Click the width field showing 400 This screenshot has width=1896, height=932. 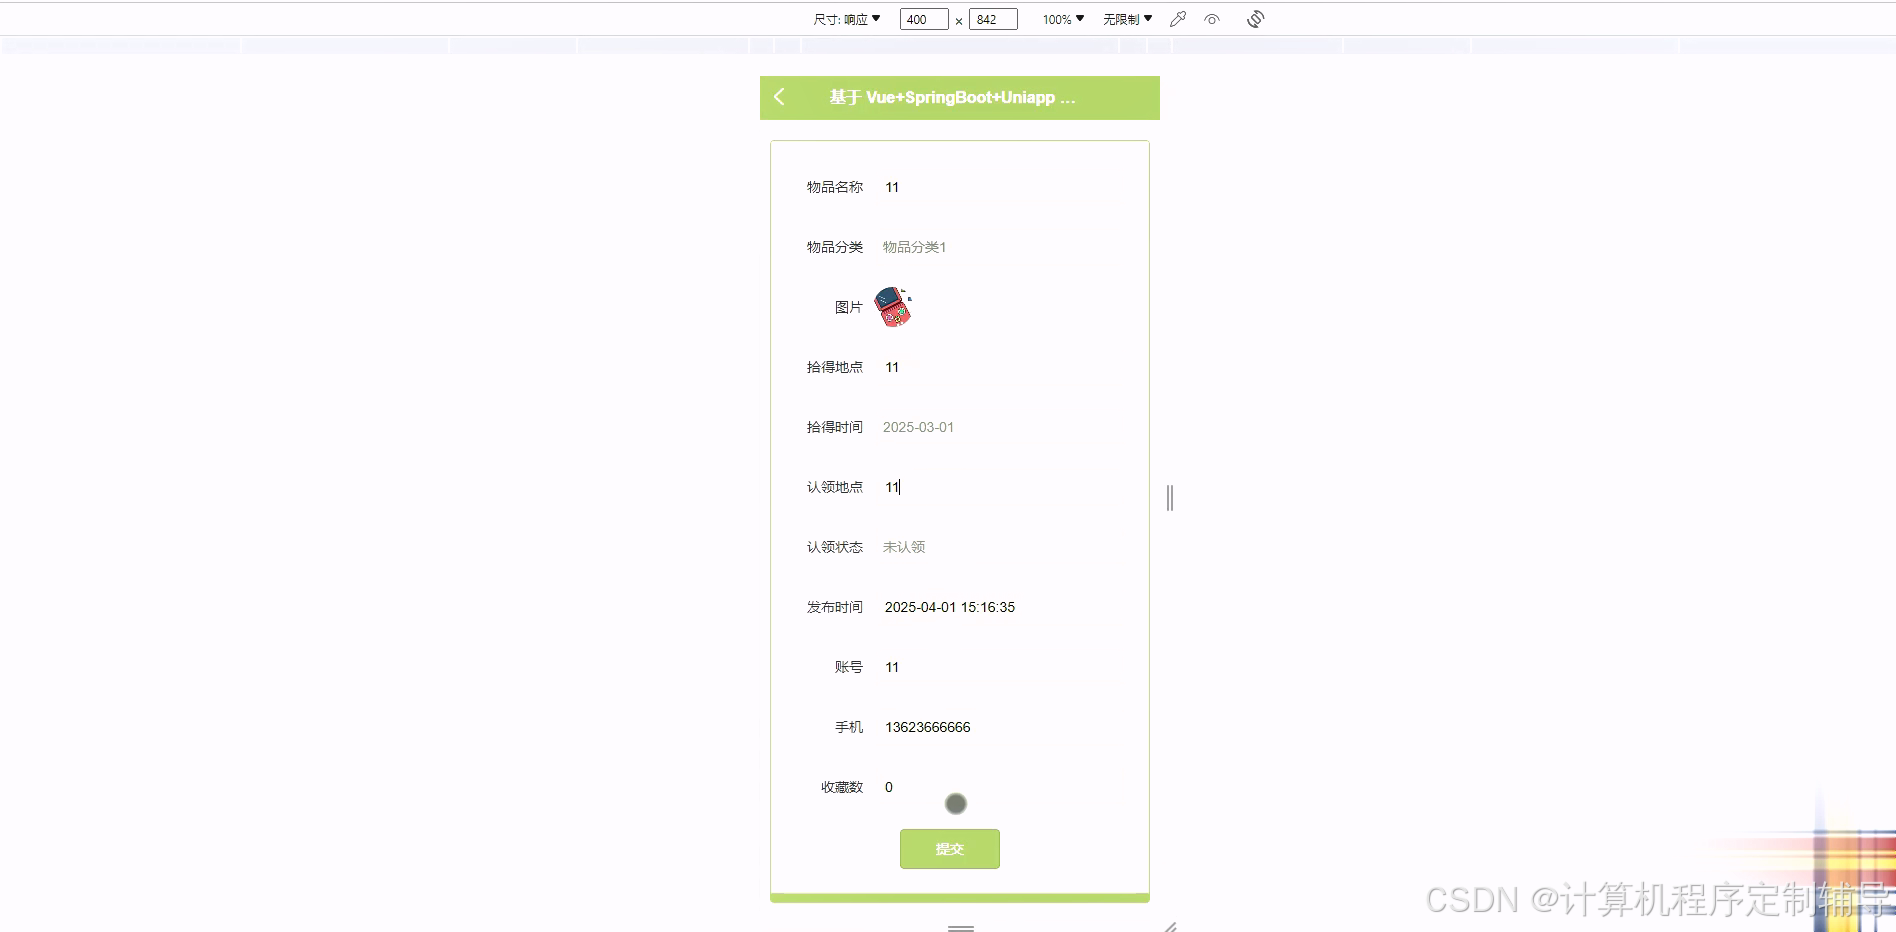(922, 18)
